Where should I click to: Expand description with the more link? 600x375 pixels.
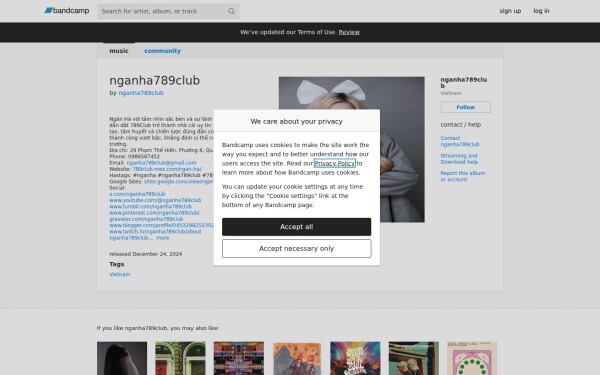[x=162, y=238]
